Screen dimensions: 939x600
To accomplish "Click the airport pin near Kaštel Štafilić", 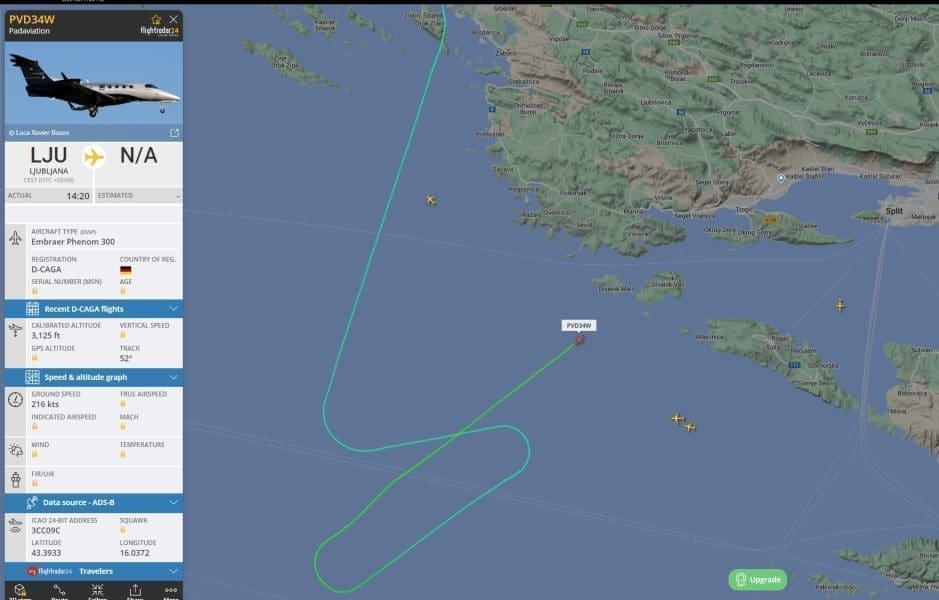I will click(x=781, y=178).
